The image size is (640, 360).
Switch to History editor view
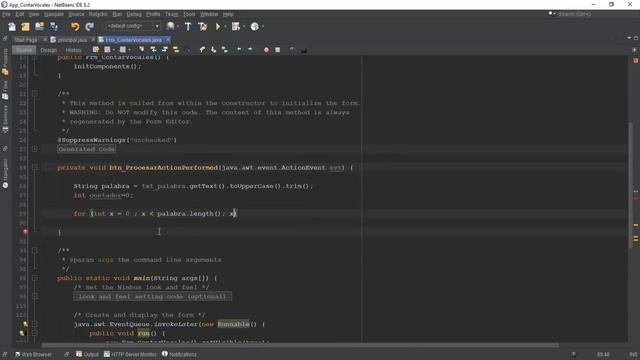(x=73, y=50)
